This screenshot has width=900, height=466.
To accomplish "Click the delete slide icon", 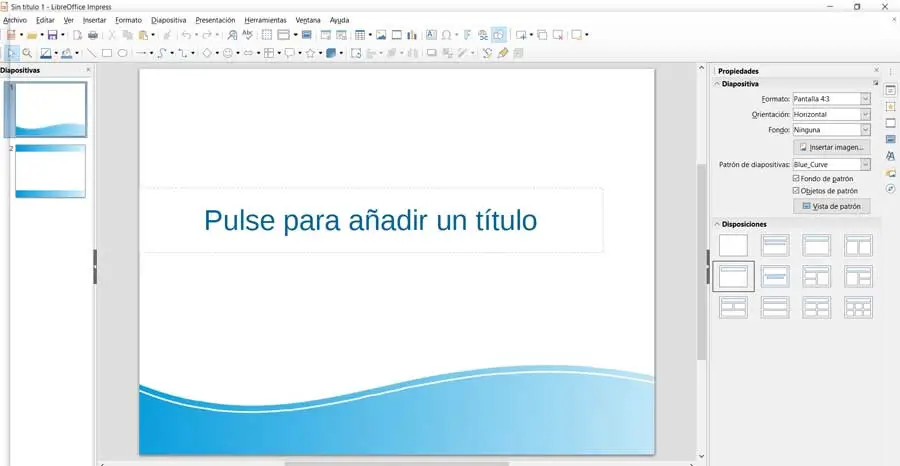I will click(x=557, y=35).
